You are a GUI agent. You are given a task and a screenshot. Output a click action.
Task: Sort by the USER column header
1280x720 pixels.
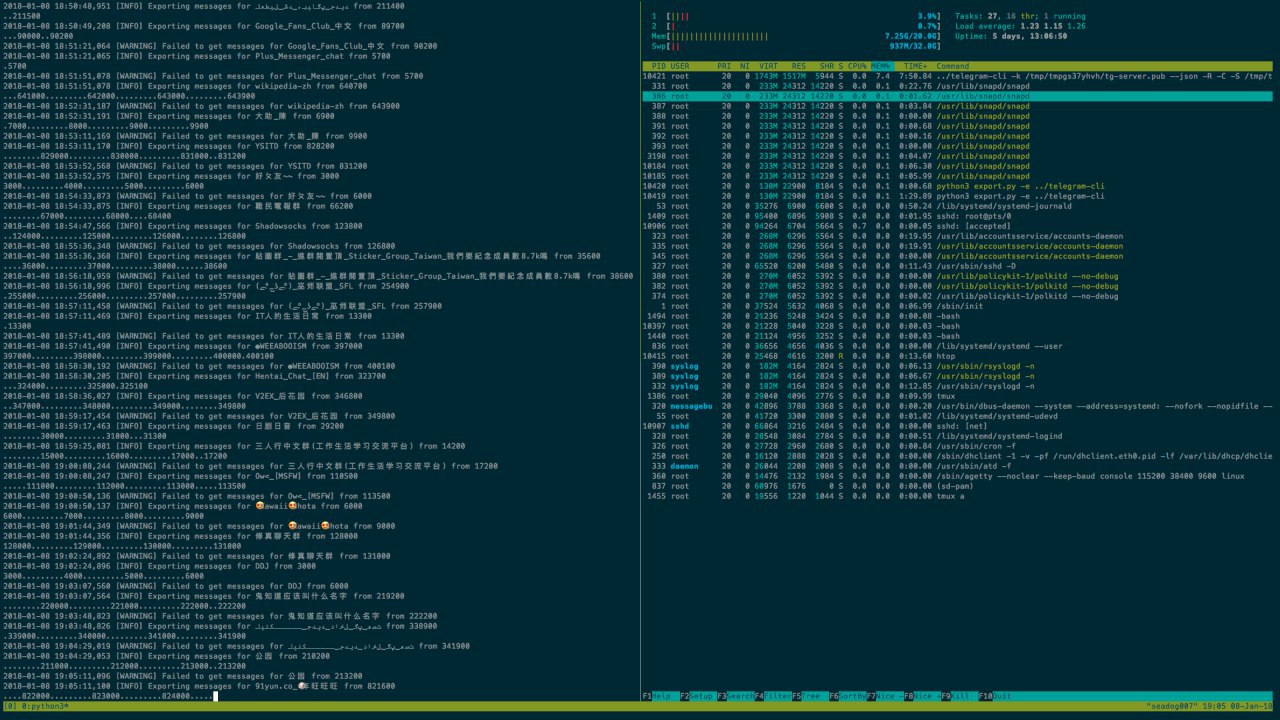[x=680, y=66]
